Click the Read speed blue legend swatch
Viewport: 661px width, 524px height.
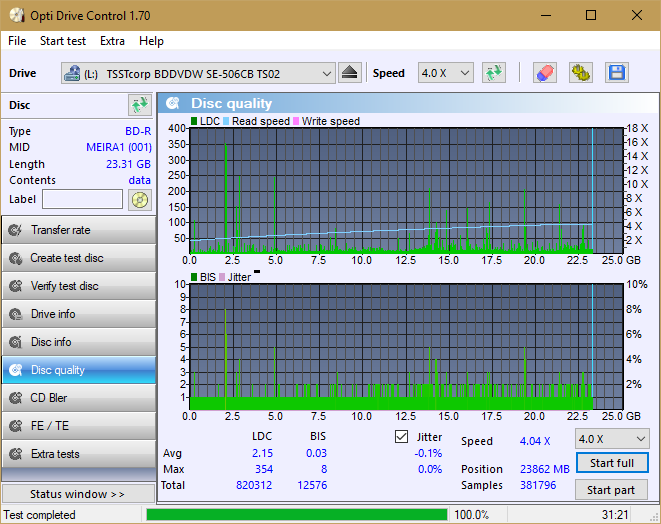click(226, 121)
